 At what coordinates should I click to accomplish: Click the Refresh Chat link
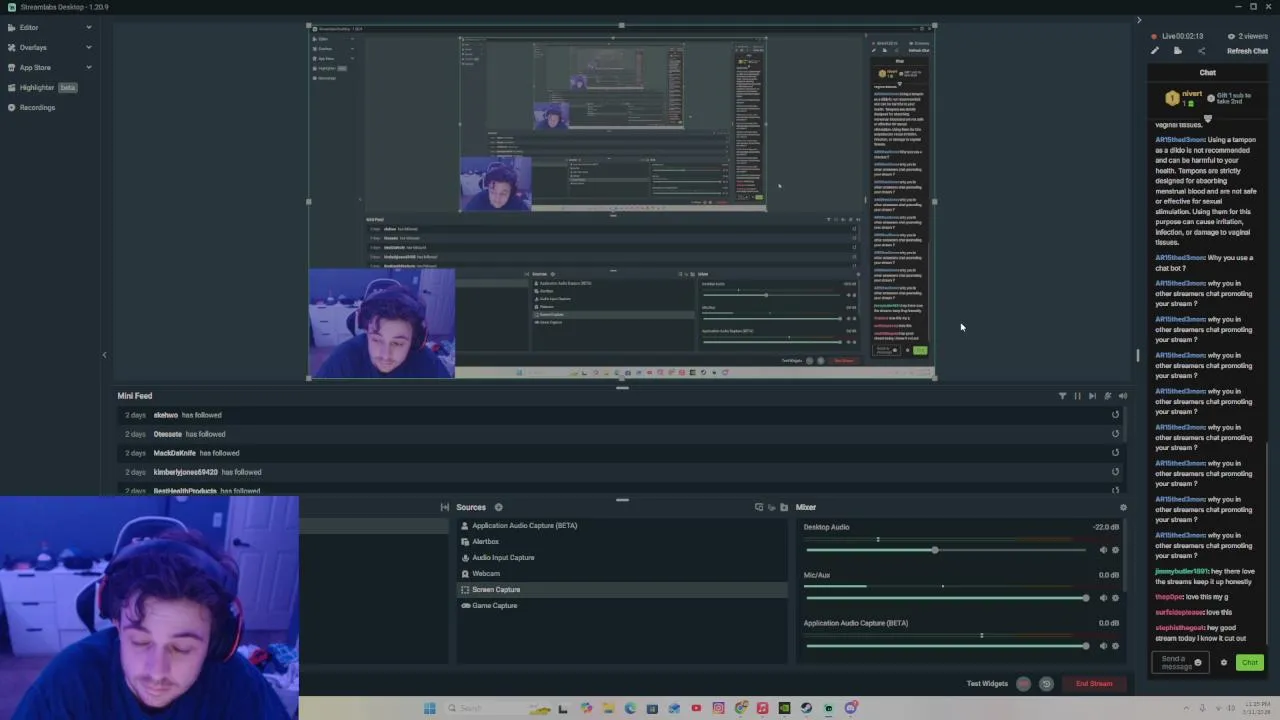pyautogui.click(x=1247, y=51)
